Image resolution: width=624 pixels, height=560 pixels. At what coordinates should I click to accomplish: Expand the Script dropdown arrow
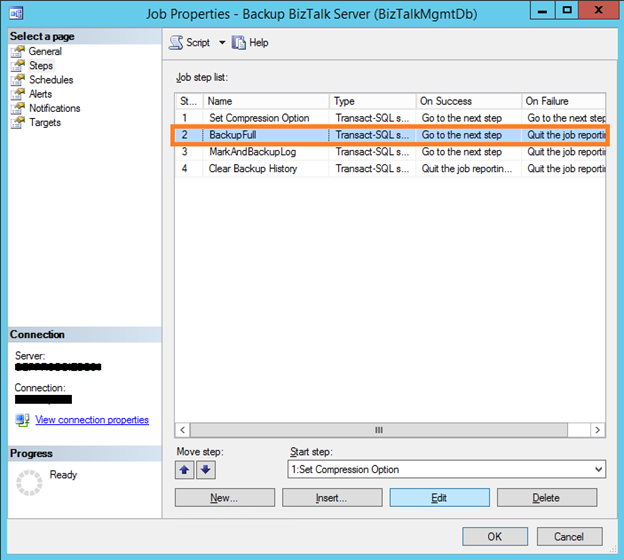(x=222, y=43)
